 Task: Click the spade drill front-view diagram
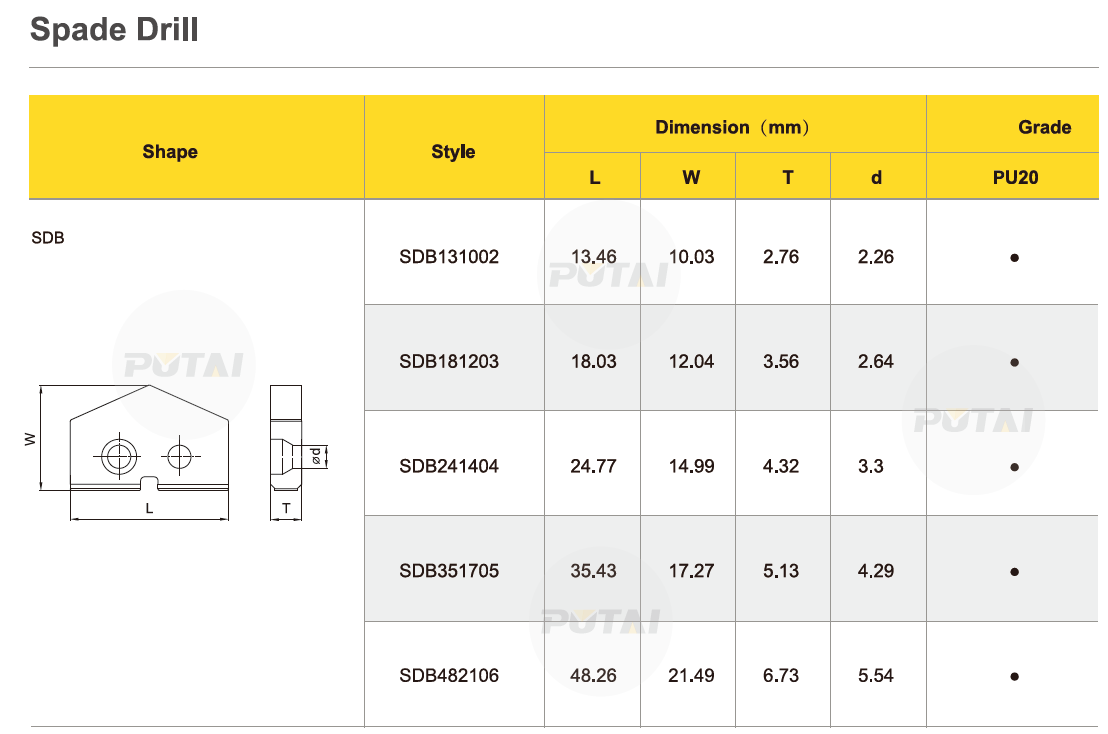click(149, 441)
